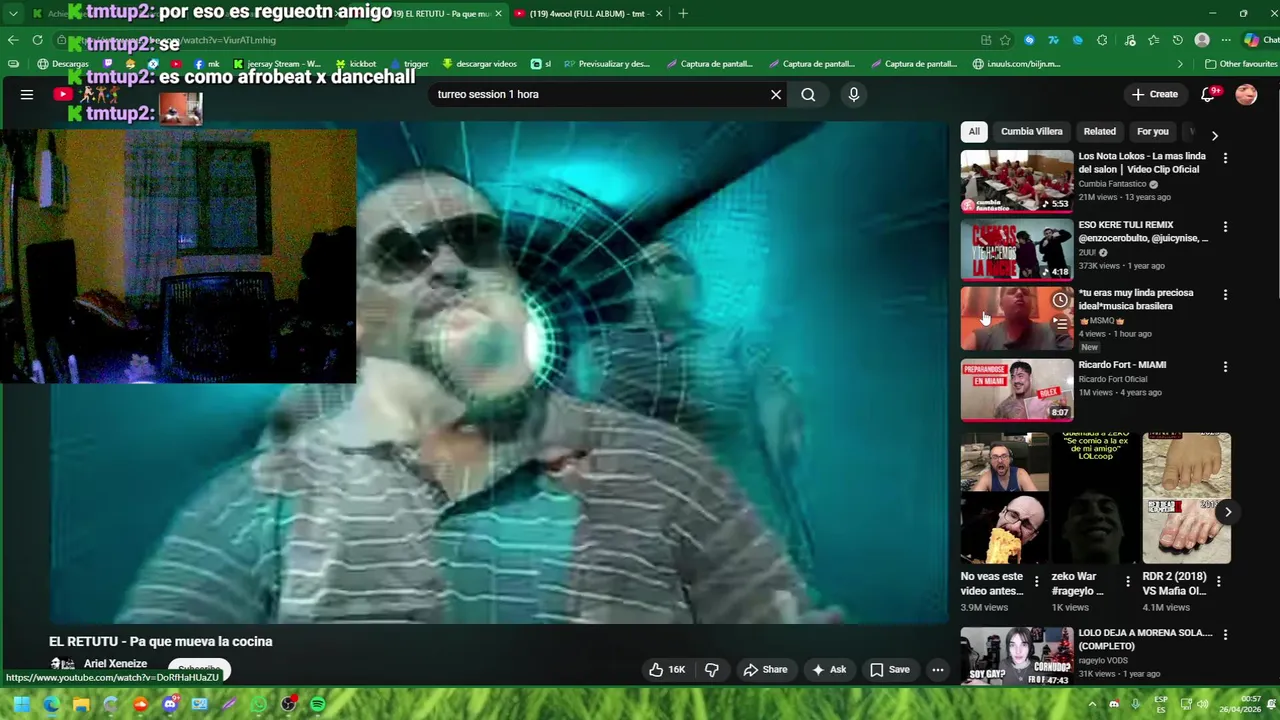The image size is (1280, 720).
Task: Open the browser tab search dropdown
Action: 13,13
